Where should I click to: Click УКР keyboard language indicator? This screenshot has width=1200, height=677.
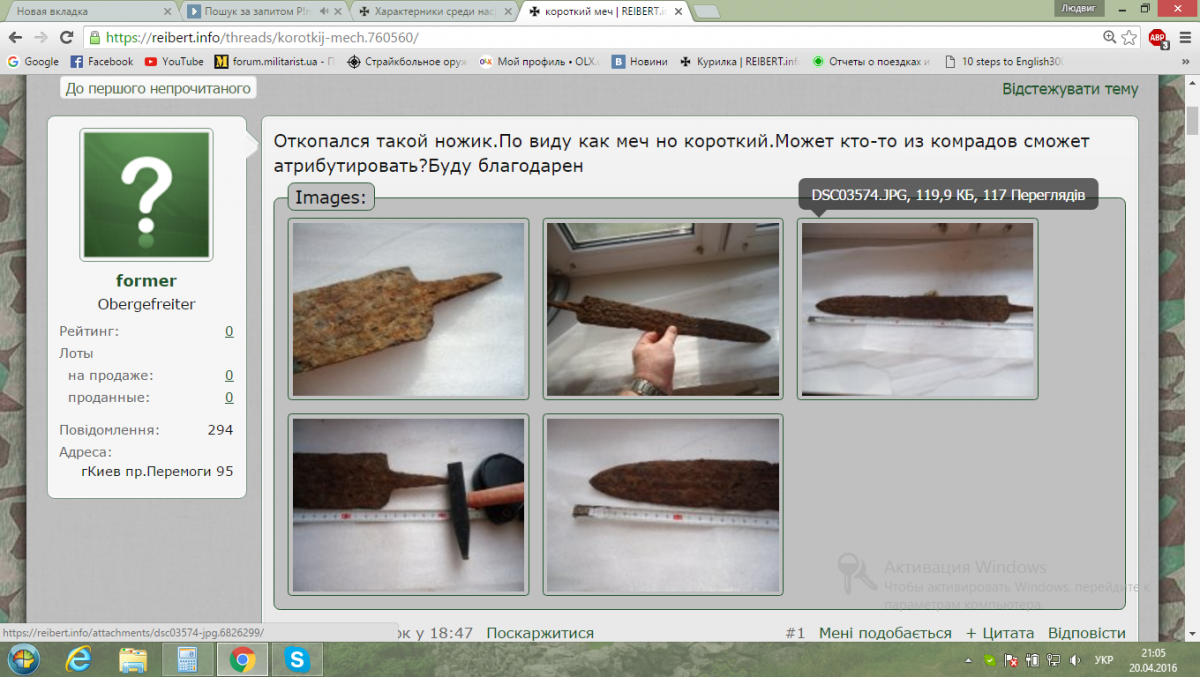pos(1105,661)
